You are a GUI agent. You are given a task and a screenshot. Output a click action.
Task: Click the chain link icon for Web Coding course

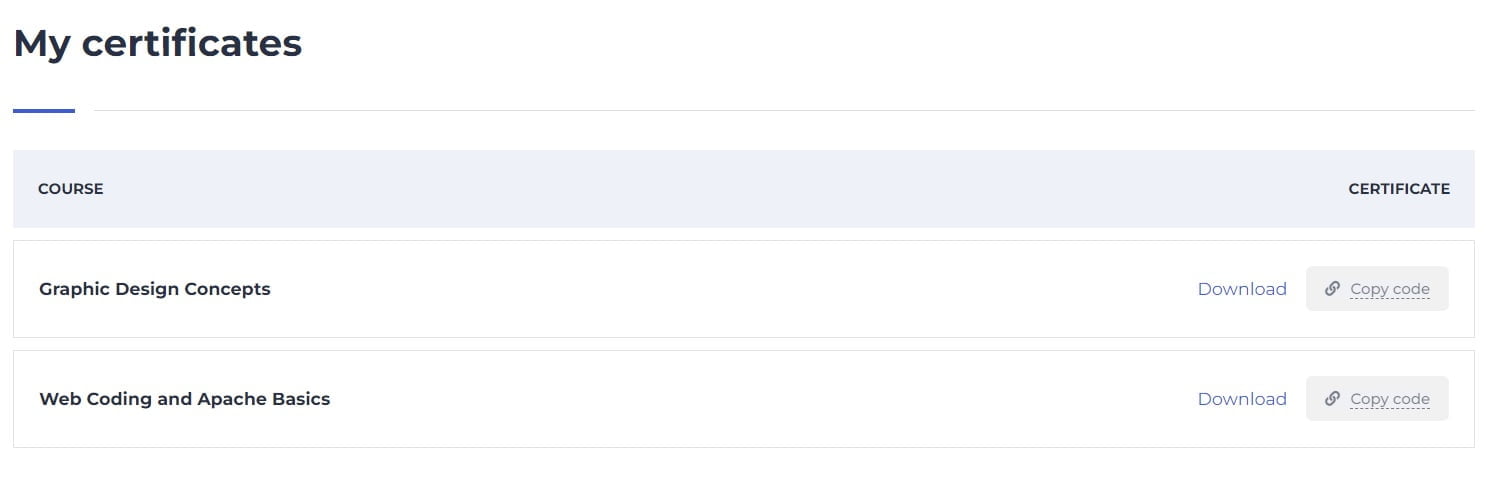click(x=1332, y=399)
